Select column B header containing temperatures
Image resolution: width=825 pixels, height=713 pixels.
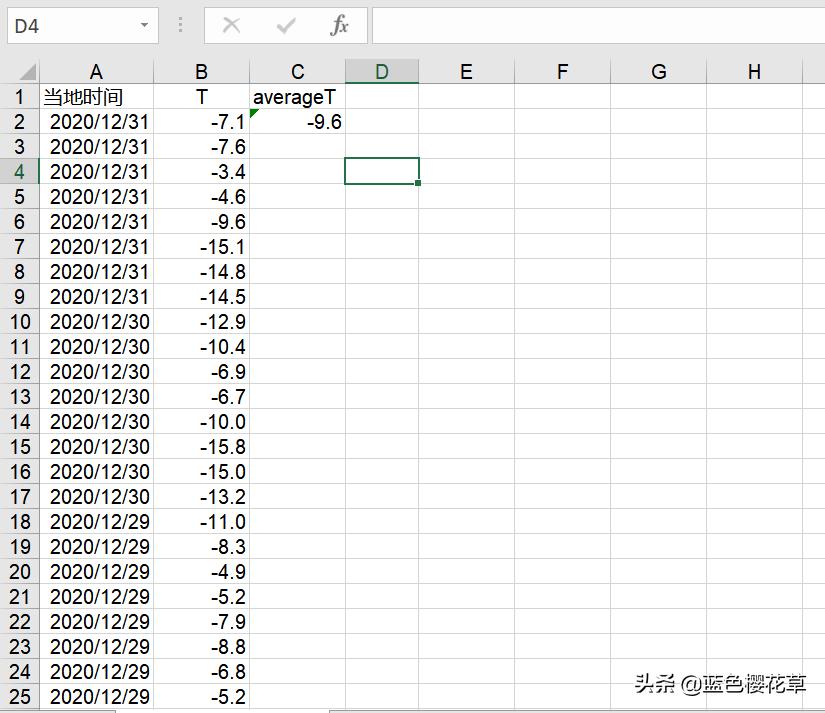tap(201, 71)
